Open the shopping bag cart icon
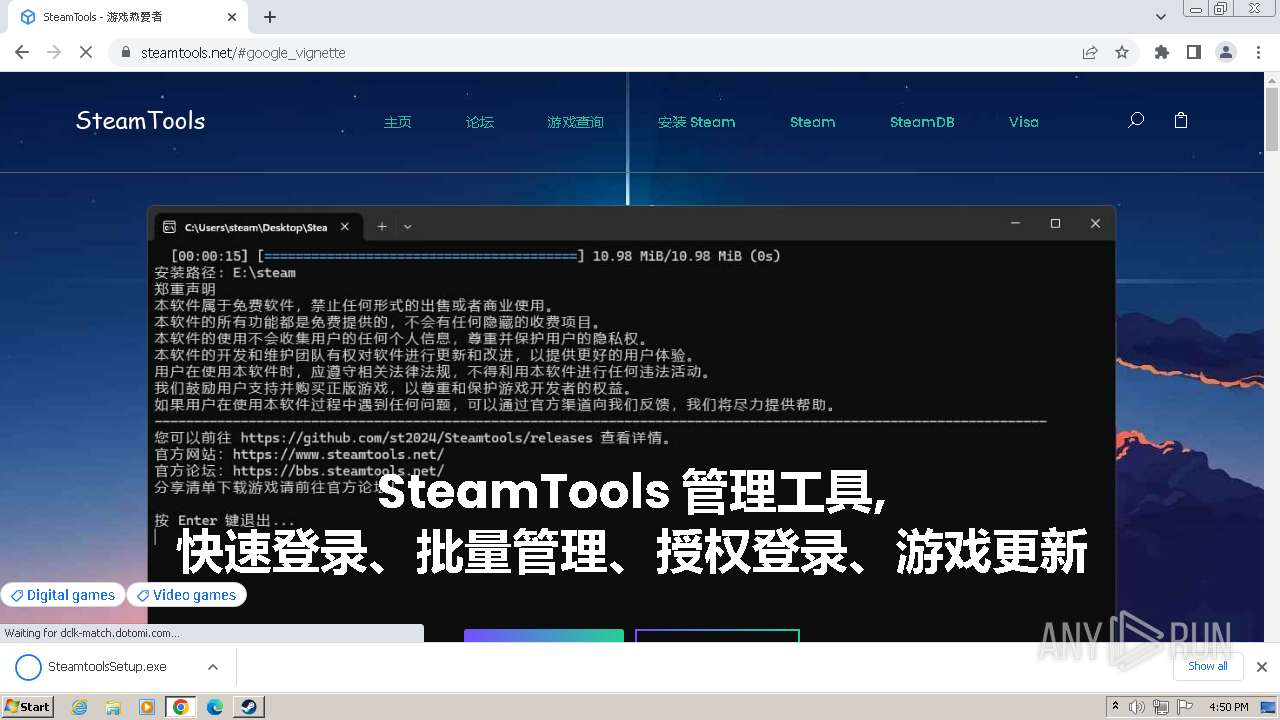 point(1181,120)
